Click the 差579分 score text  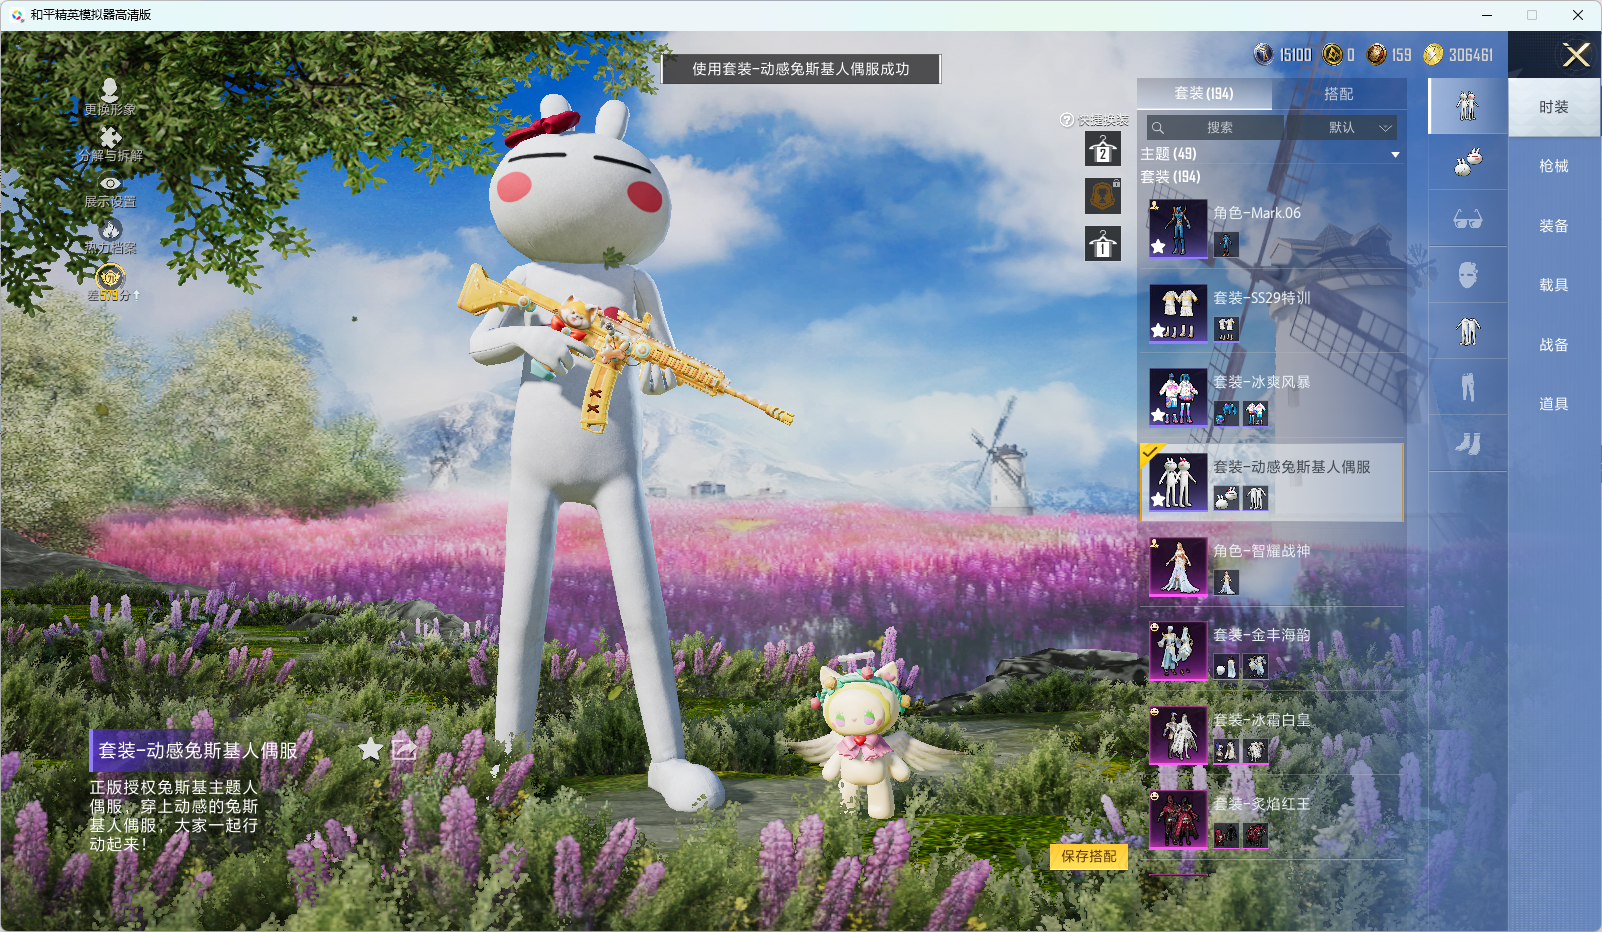(109, 296)
